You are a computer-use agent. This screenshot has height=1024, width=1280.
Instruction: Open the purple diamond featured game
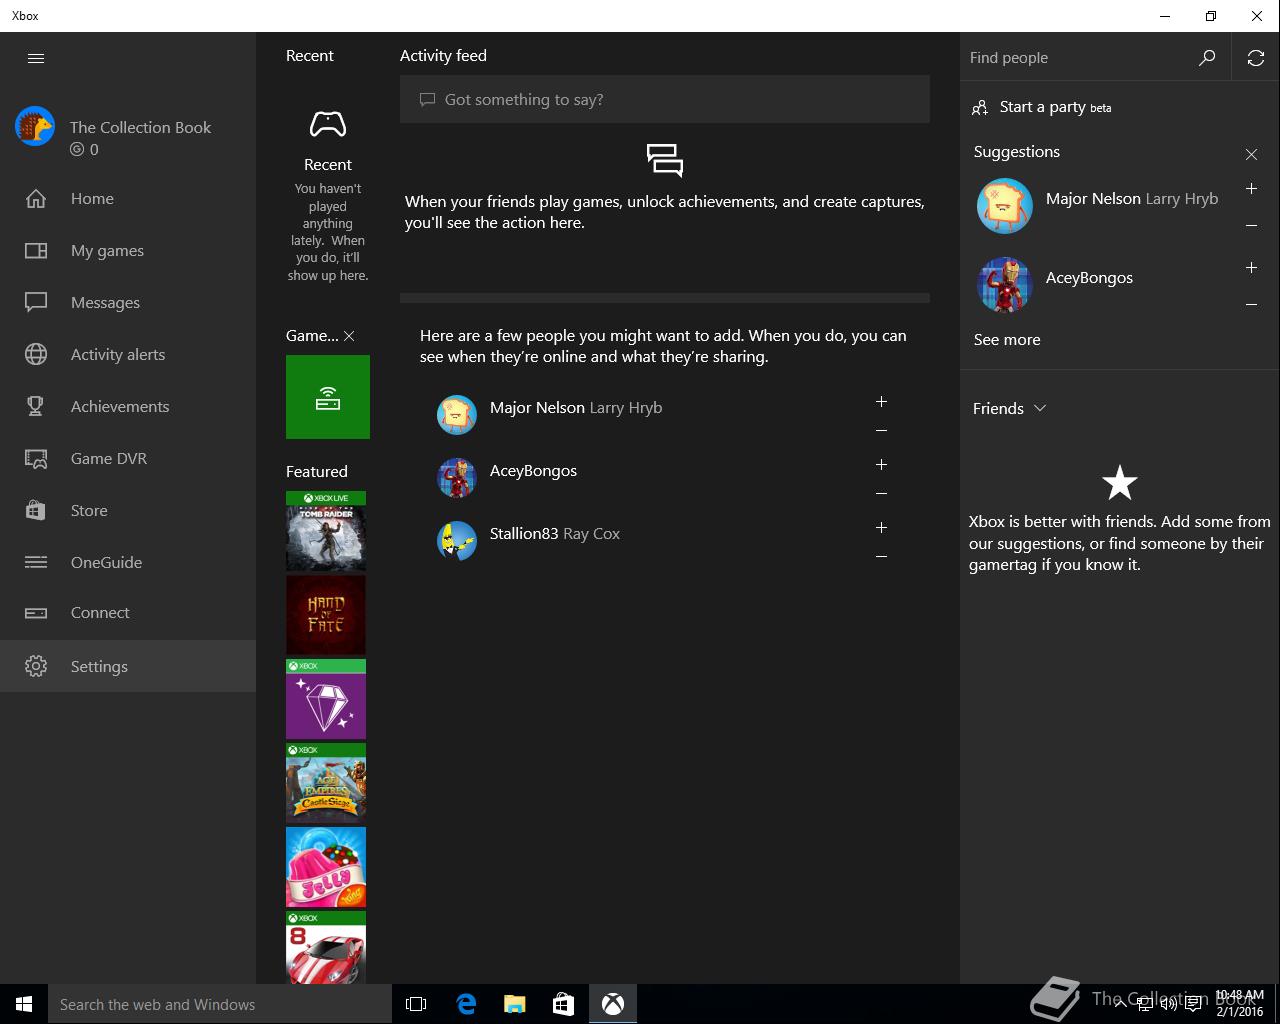click(x=326, y=699)
